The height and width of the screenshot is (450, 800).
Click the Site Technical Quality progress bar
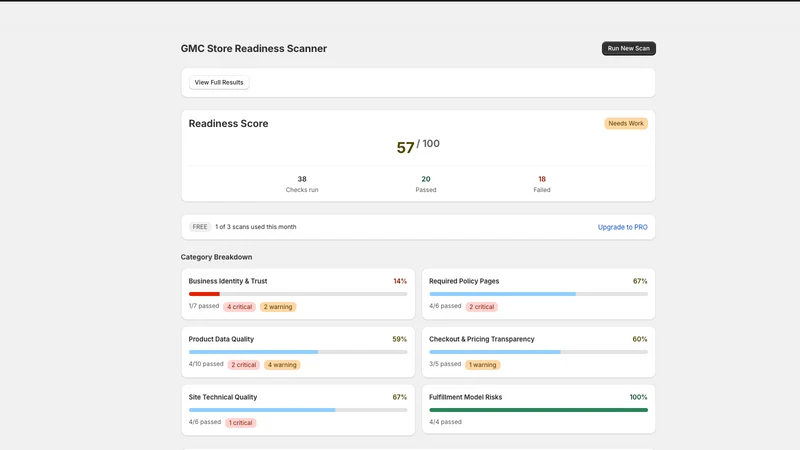click(x=298, y=410)
